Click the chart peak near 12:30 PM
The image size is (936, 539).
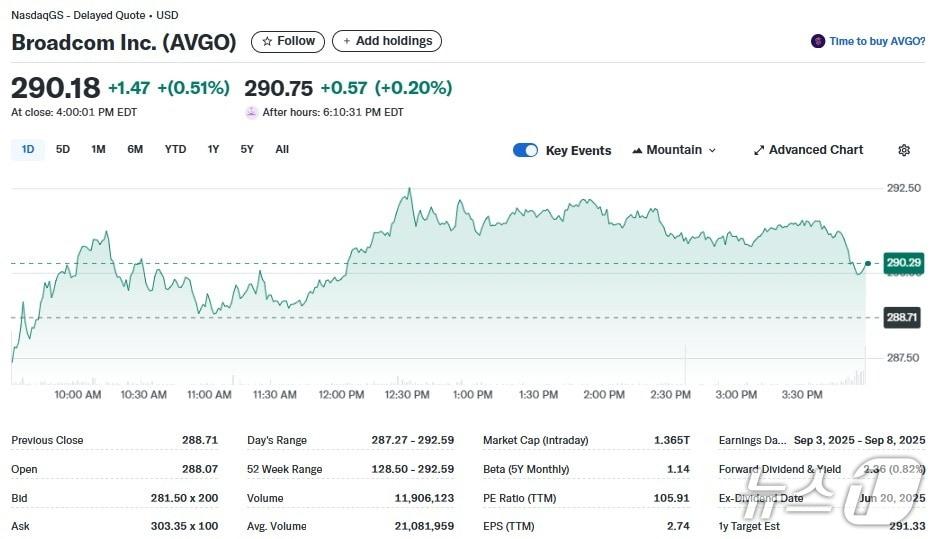pyautogui.click(x=409, y=189)
